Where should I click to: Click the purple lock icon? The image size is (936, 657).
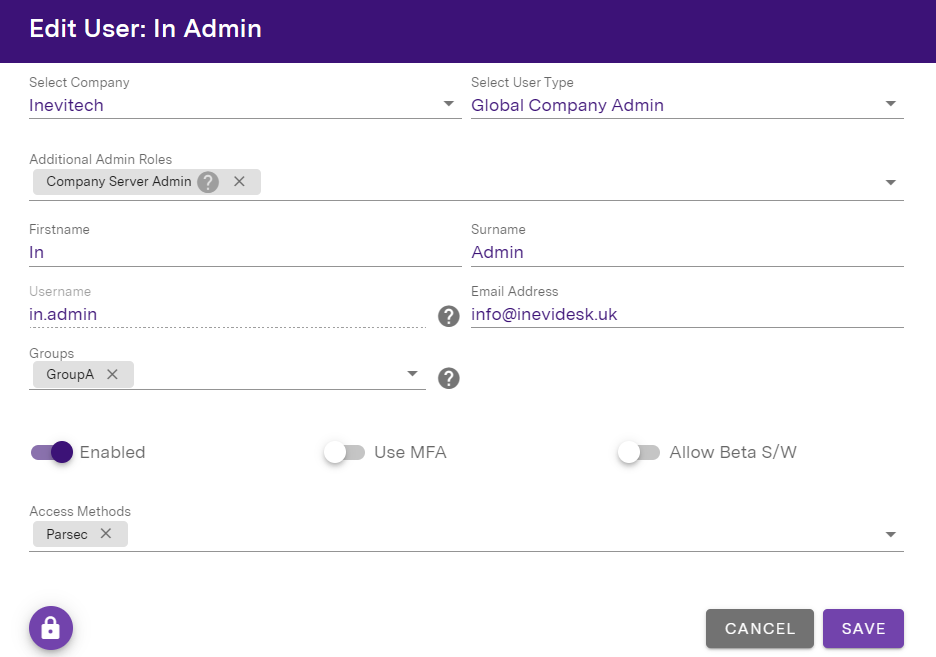51,628
